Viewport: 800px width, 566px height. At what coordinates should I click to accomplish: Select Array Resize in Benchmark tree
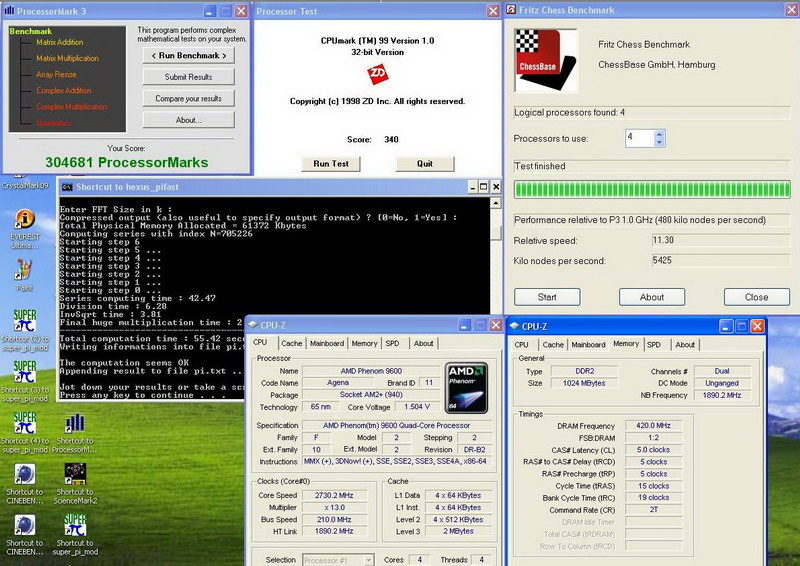[56, 75]
